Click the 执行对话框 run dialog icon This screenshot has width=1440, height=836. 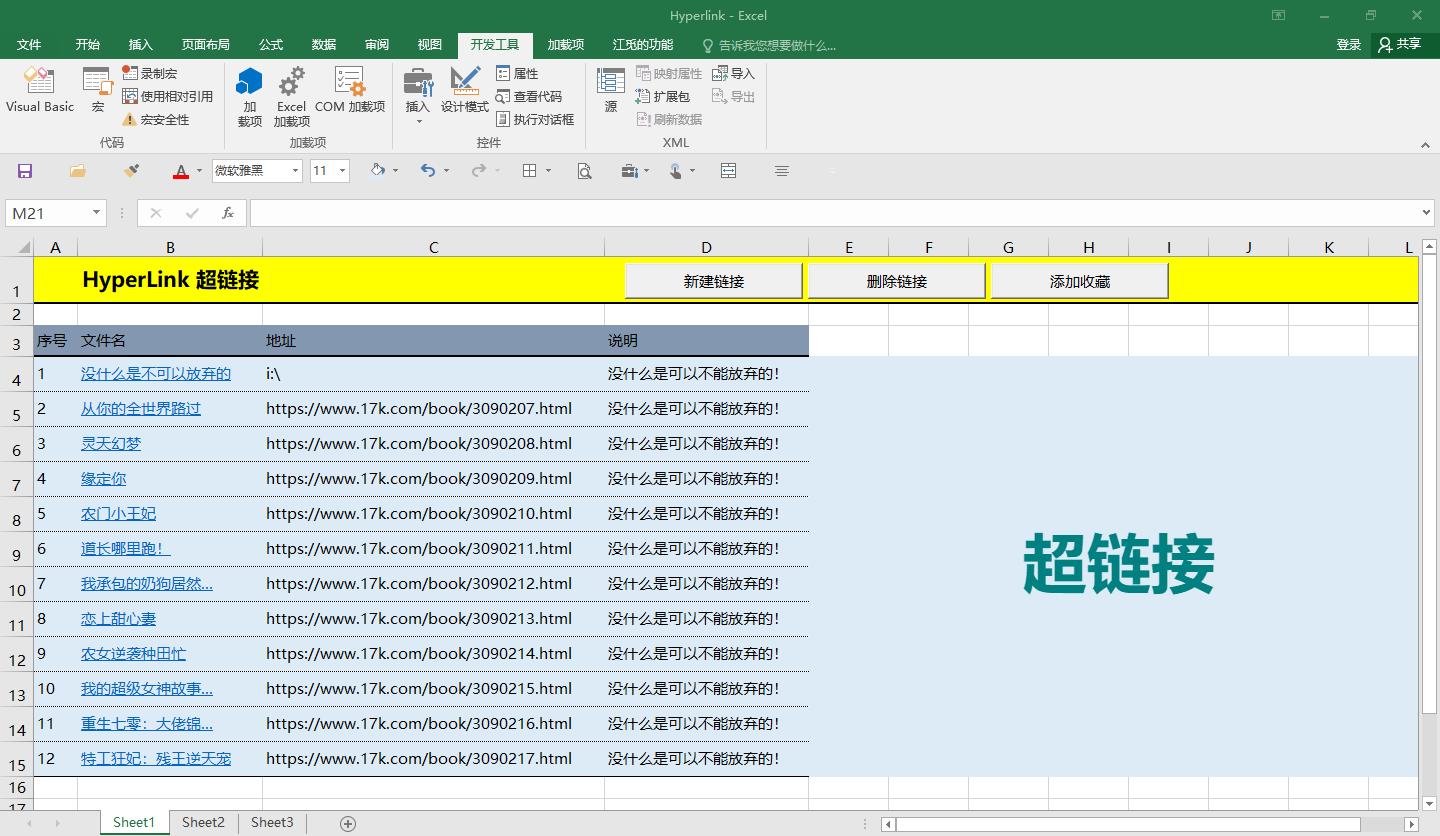tap(504, 119)
